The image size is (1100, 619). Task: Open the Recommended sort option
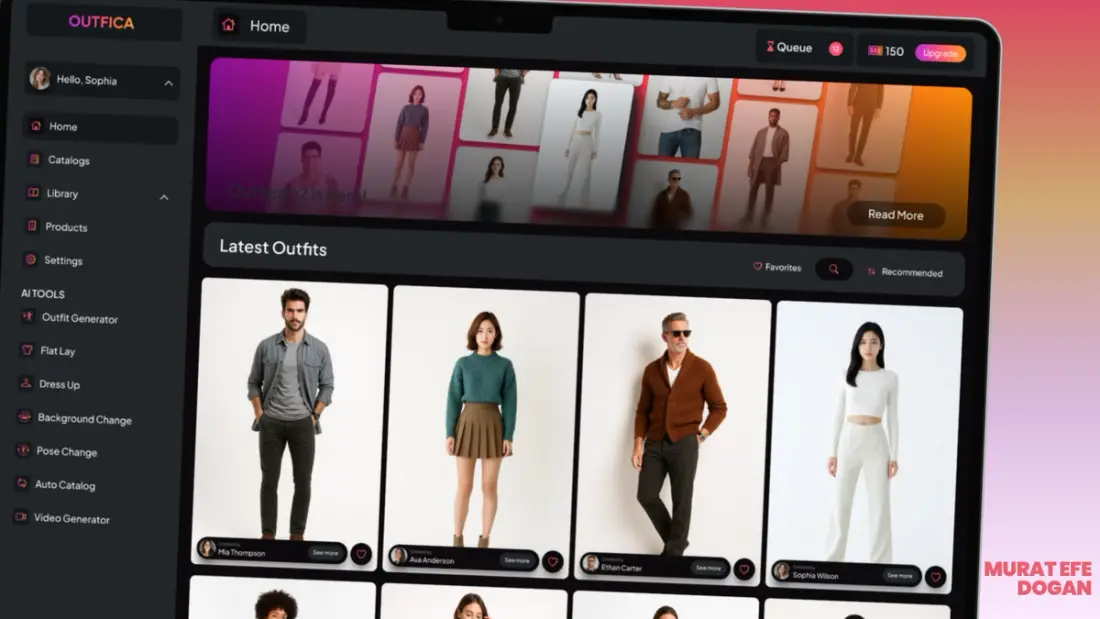pyautogui.click(x=905, y=272)
